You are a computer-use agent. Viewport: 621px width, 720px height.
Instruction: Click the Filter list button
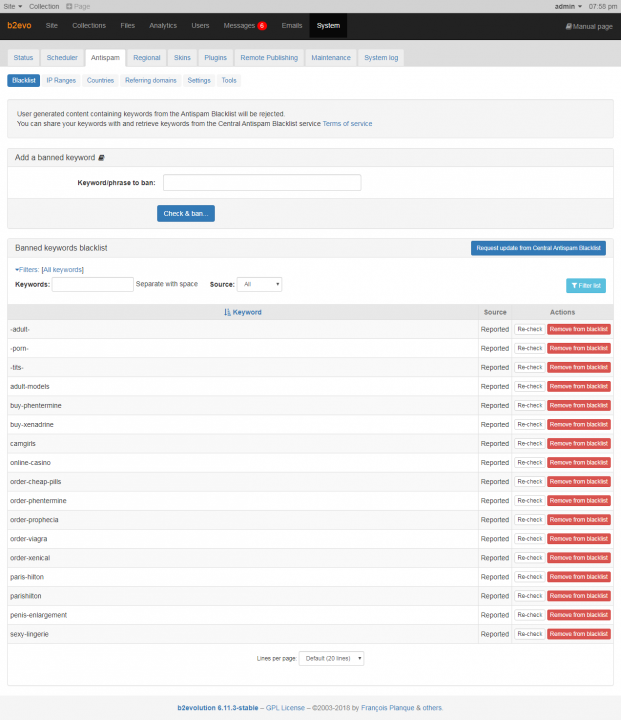pos(586,286)
